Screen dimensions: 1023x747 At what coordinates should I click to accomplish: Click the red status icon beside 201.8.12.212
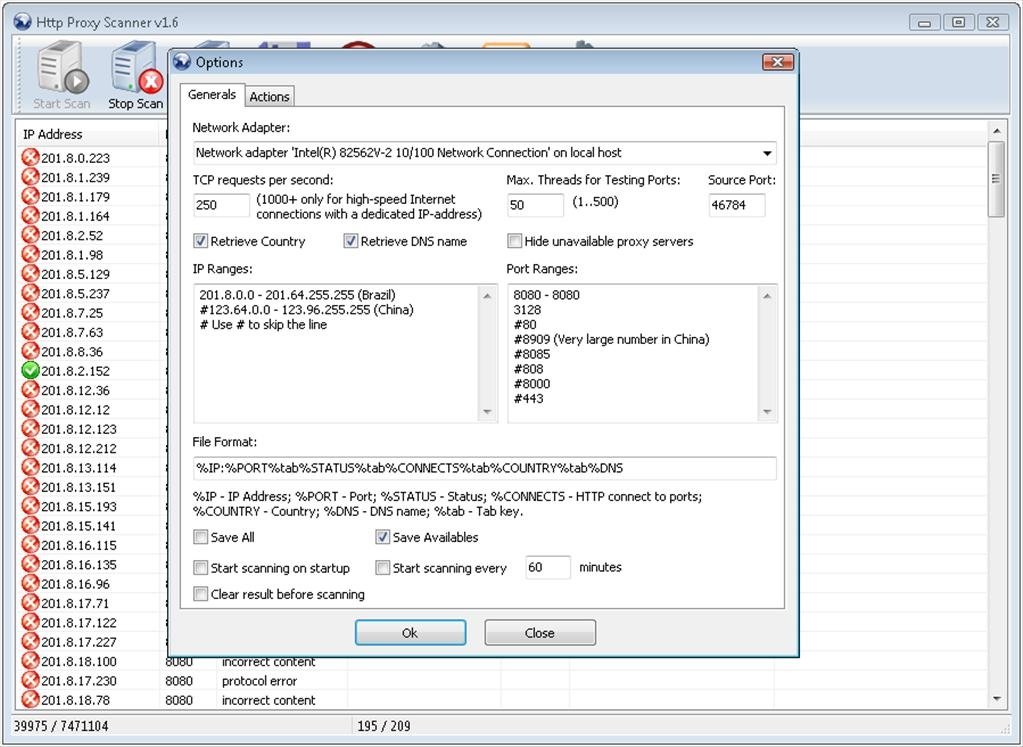pyautogui.click(x=30, y=448)
